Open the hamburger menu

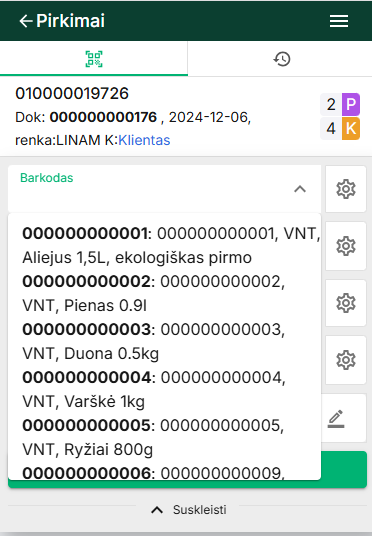pyautogui.click(x=339, y=21)
